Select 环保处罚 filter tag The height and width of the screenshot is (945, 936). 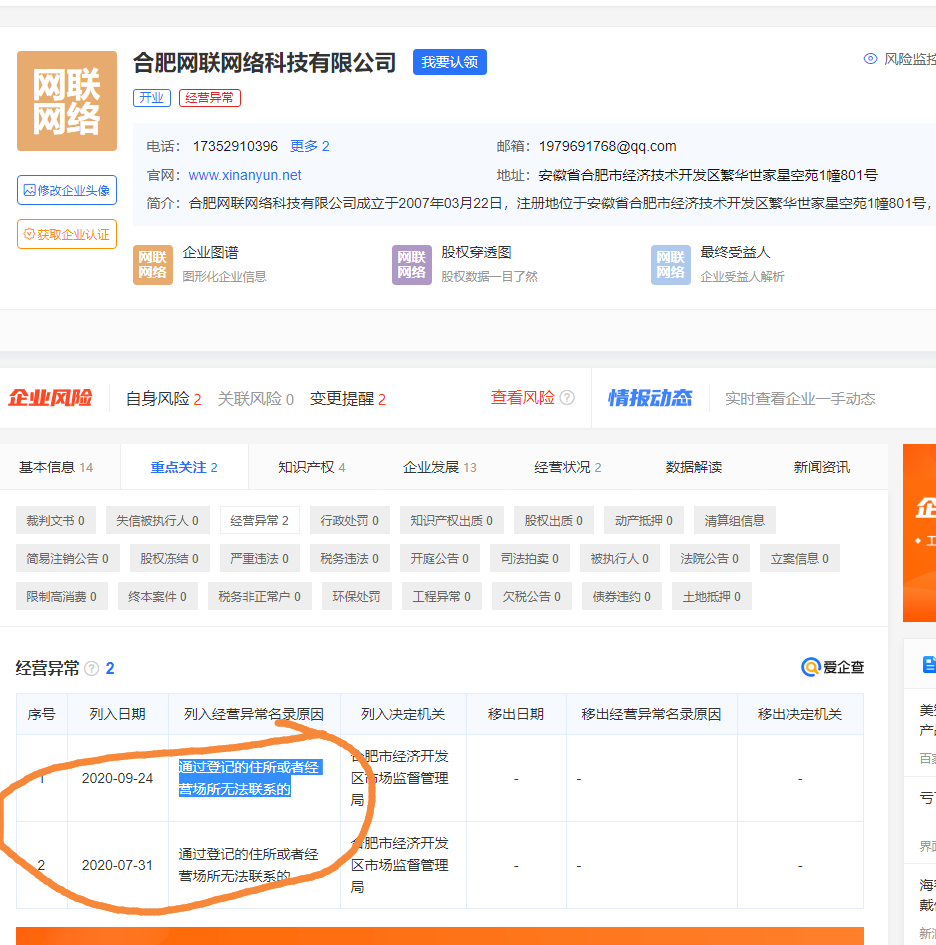pyautogui.click(x=356, y=597)
